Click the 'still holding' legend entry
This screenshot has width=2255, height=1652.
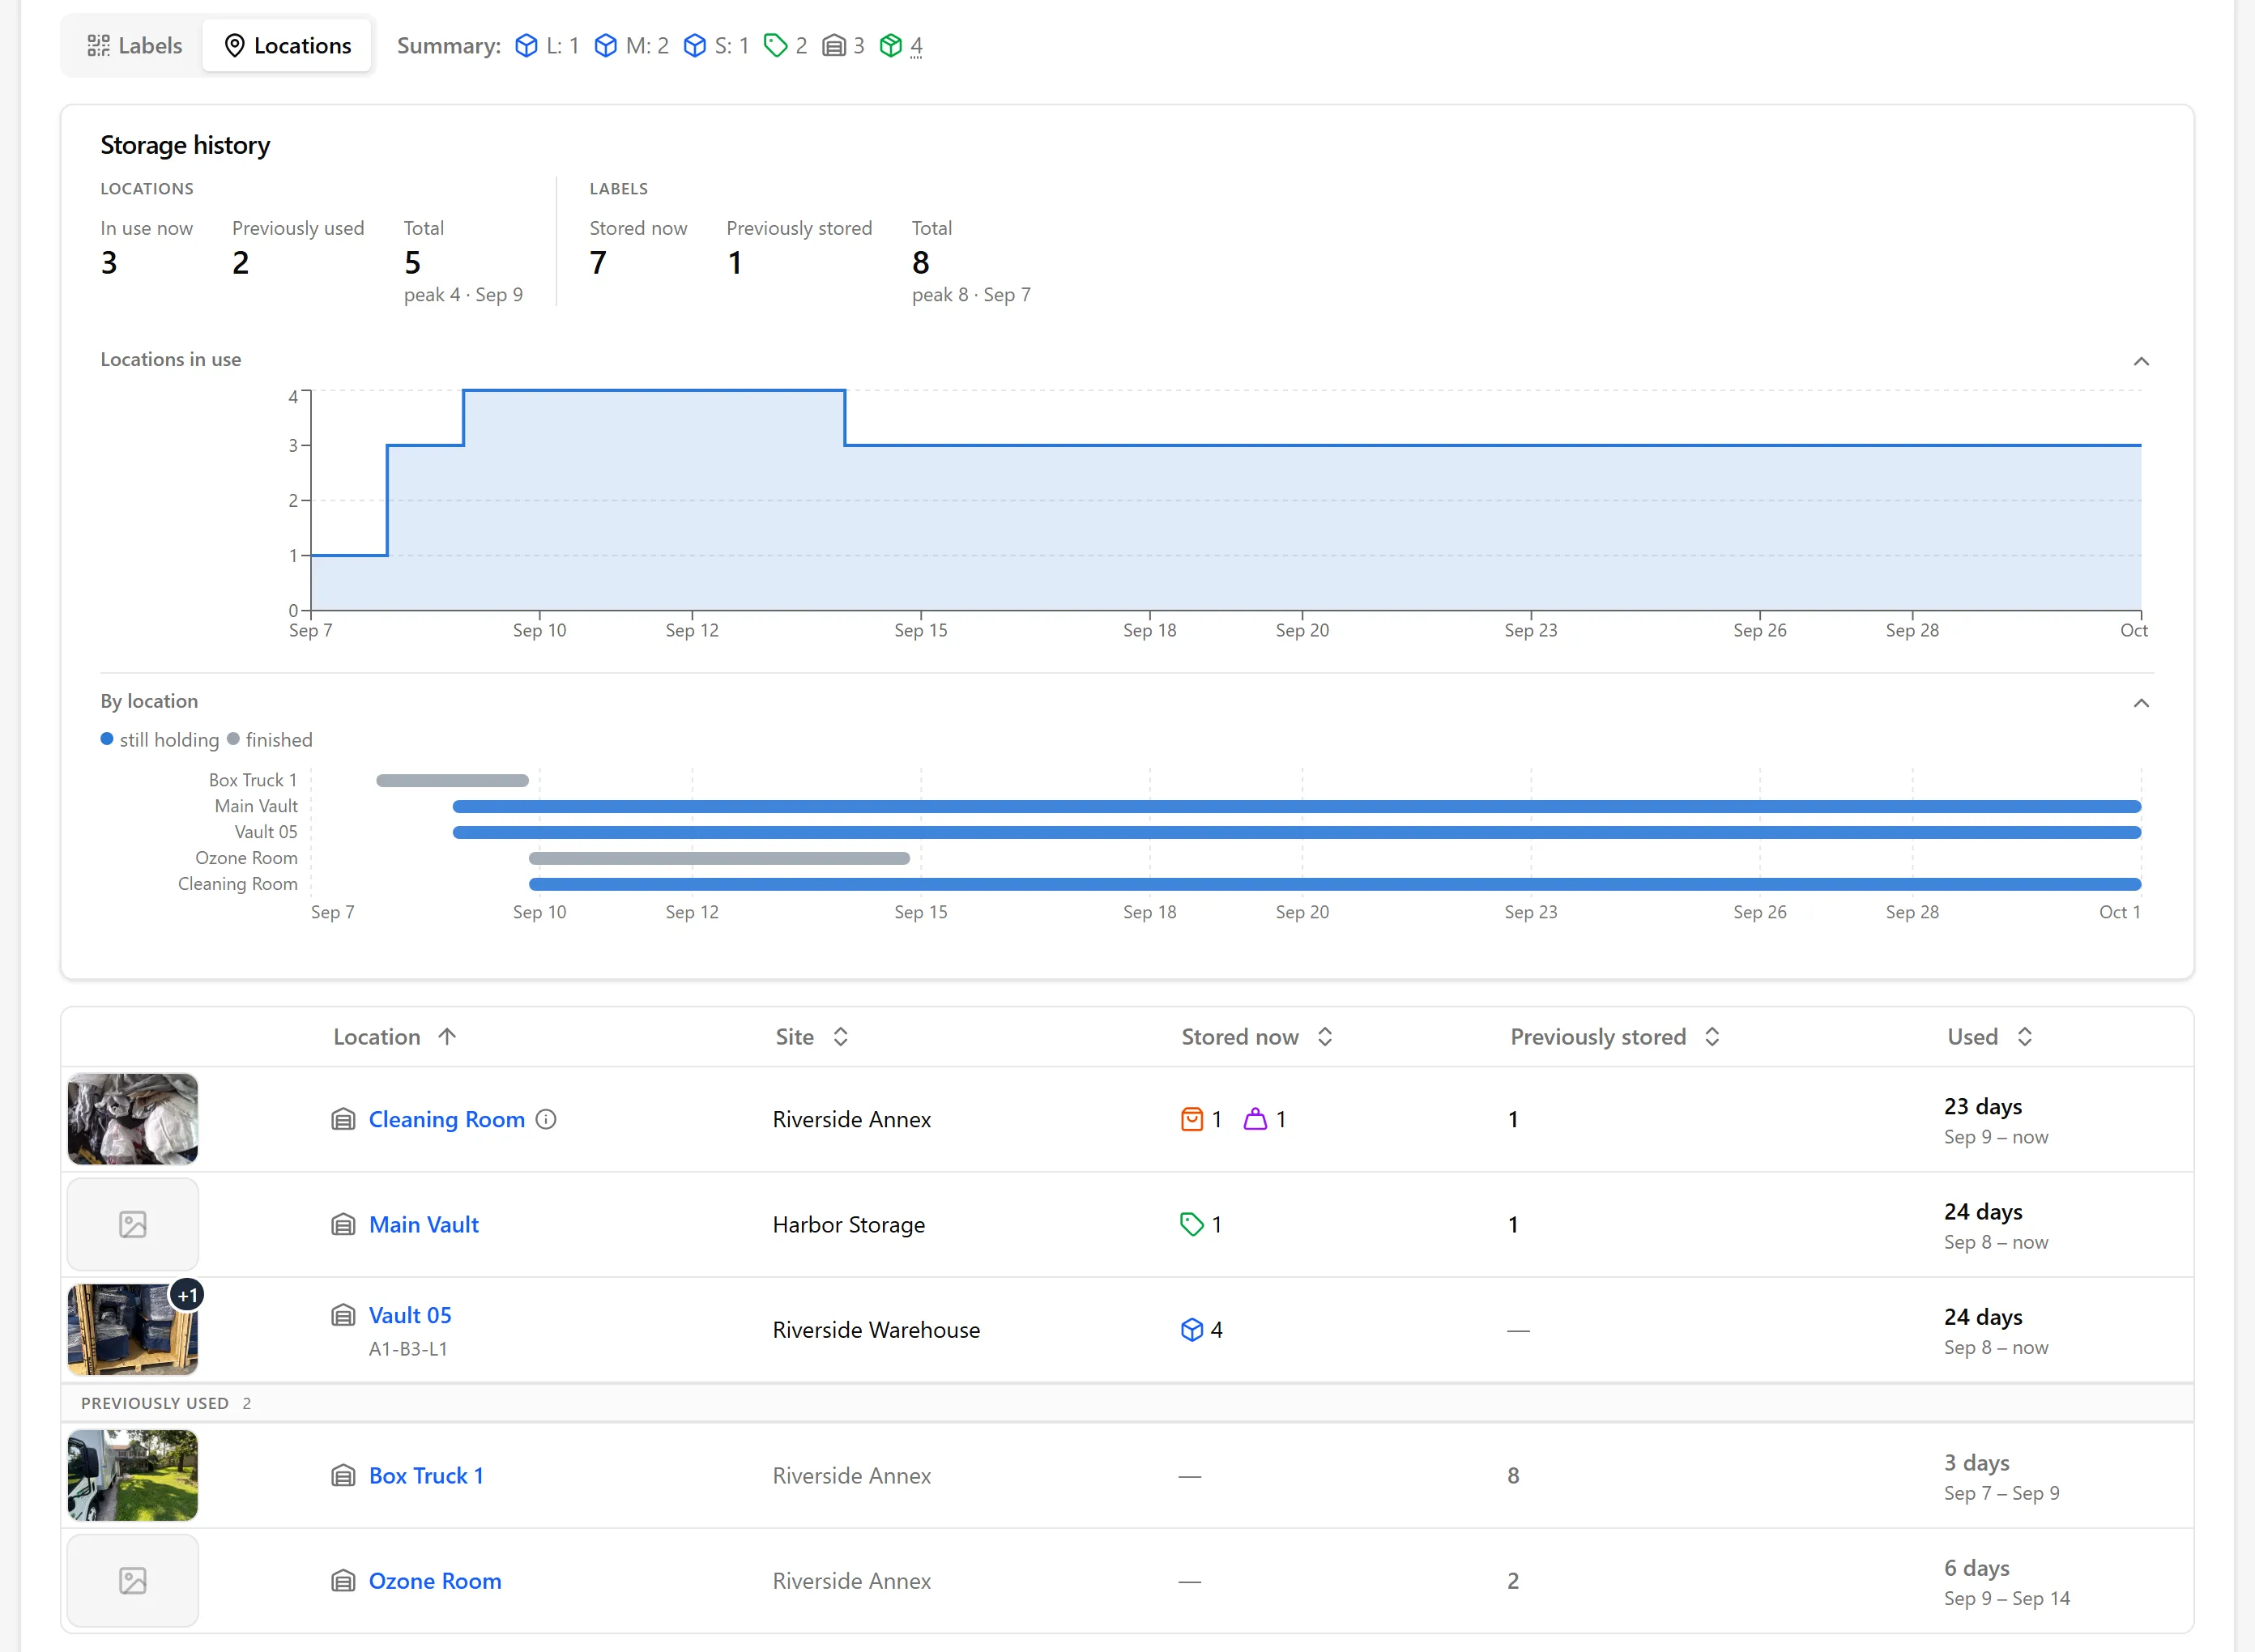(160, 740)
